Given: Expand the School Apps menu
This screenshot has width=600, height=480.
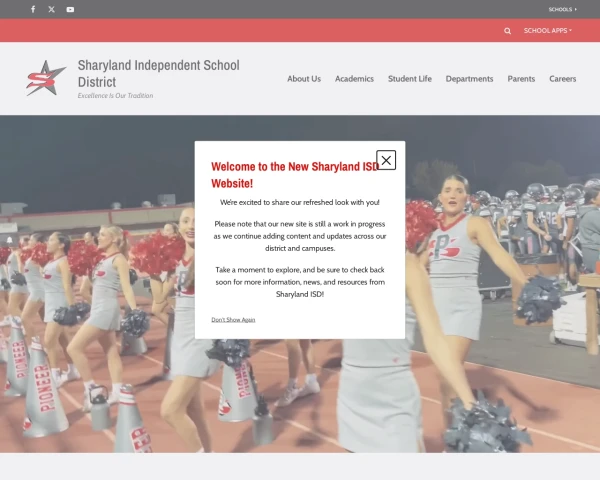Looking at the screenshot, I should [548, 31].
